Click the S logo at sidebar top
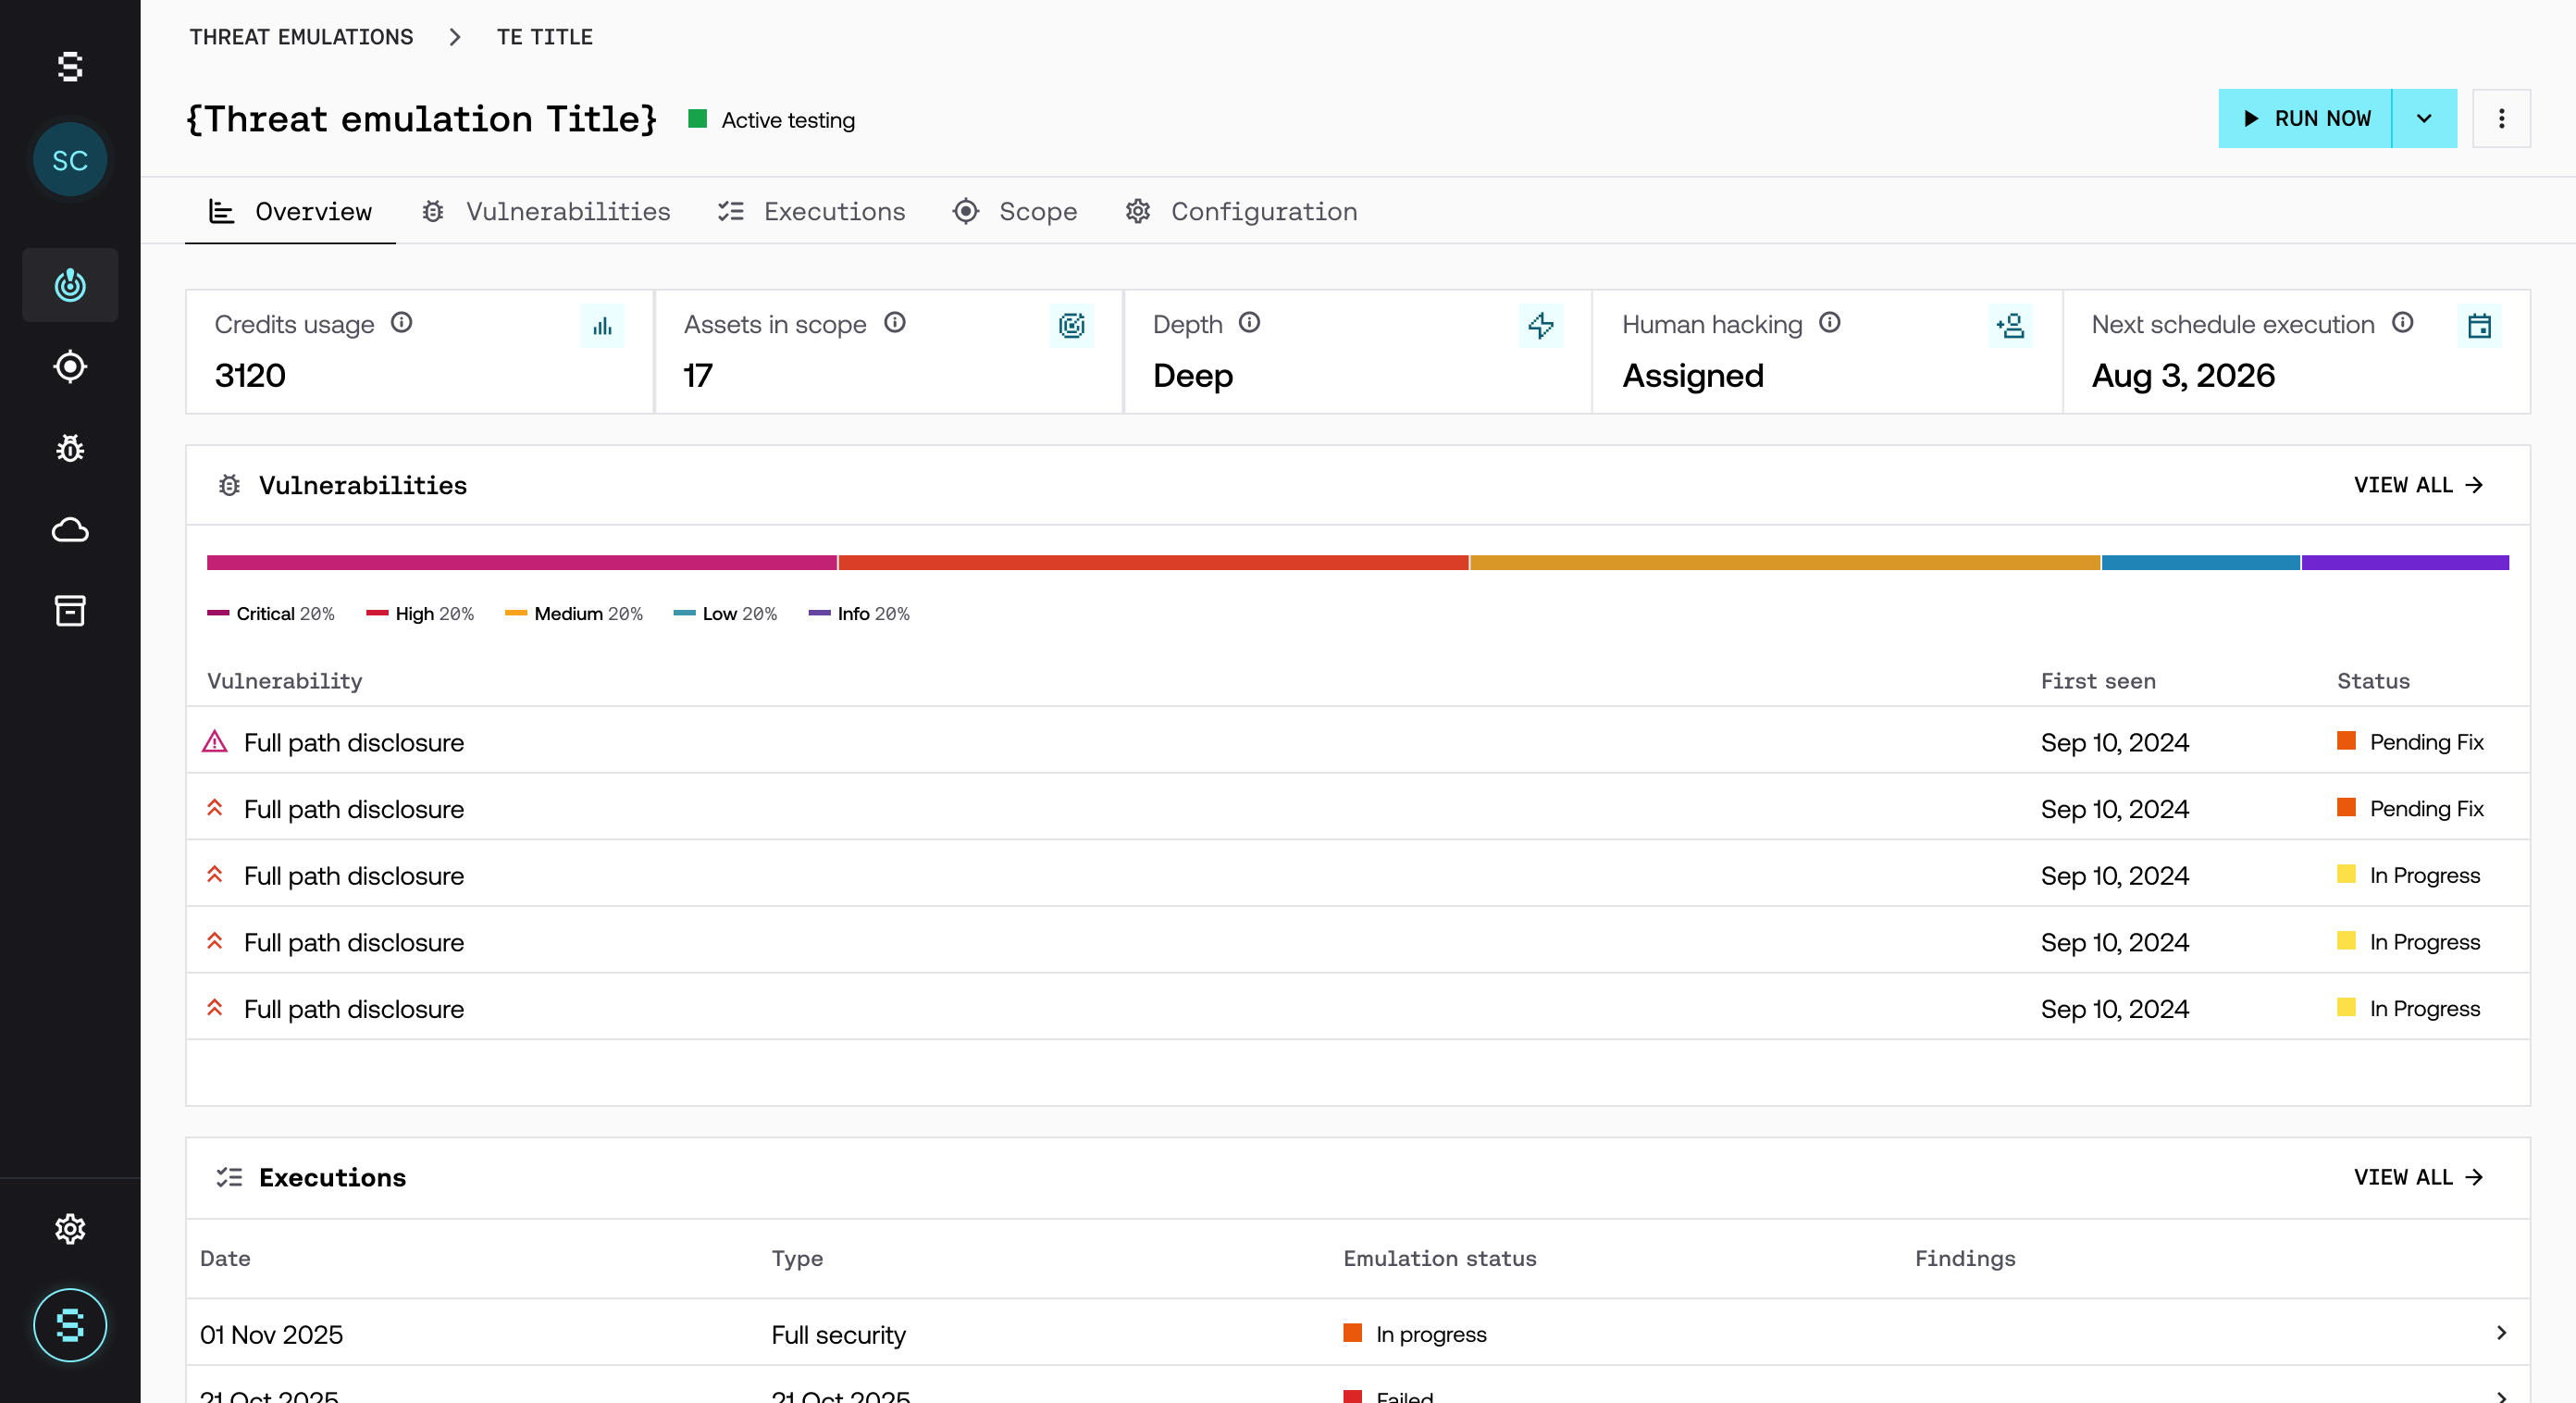This screenshot has height=1403, width=2576. point(70,67)
